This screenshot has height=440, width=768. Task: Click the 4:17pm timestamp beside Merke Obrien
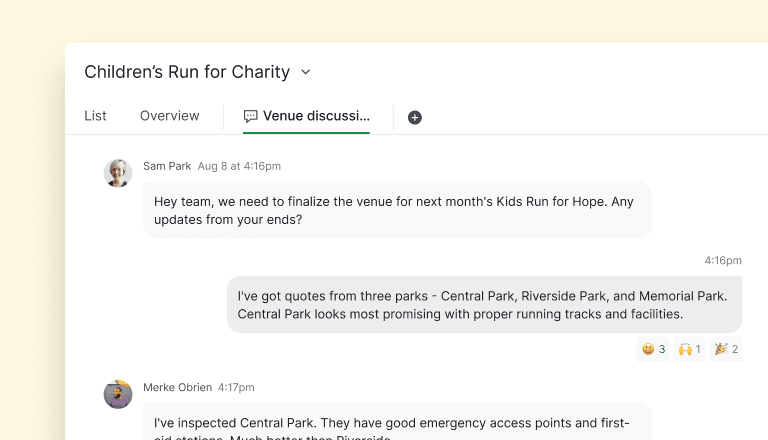pyautogui.click(x=236, y=387)
